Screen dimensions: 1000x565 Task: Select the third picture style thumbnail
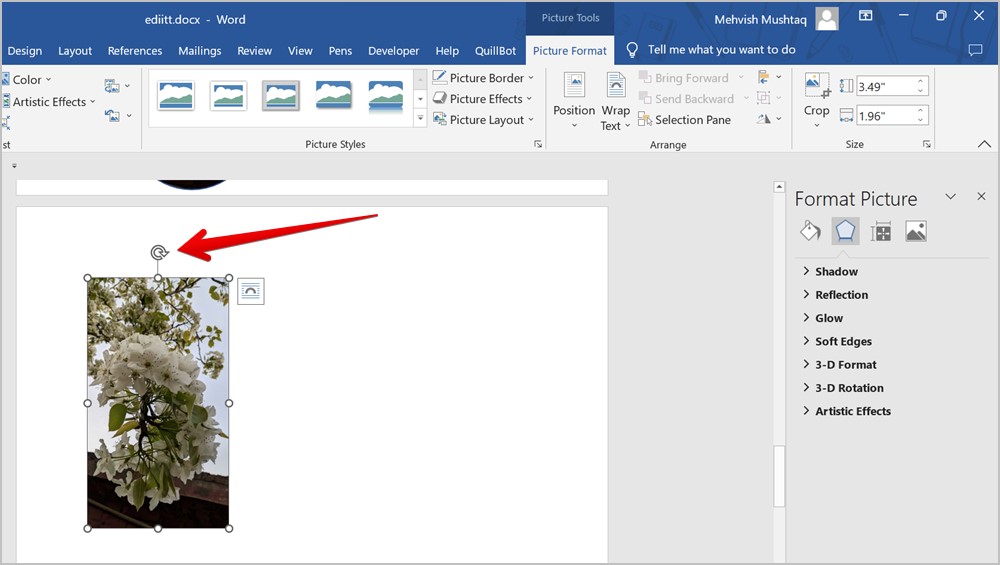(281, 96)
